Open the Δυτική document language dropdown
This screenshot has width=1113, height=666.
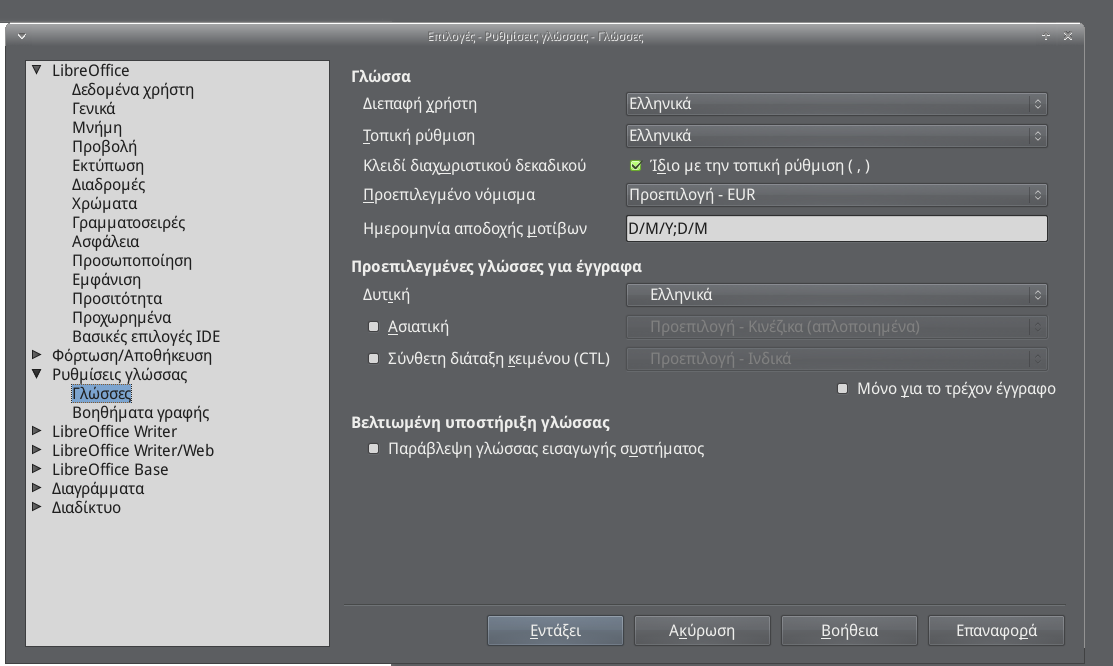836,295
